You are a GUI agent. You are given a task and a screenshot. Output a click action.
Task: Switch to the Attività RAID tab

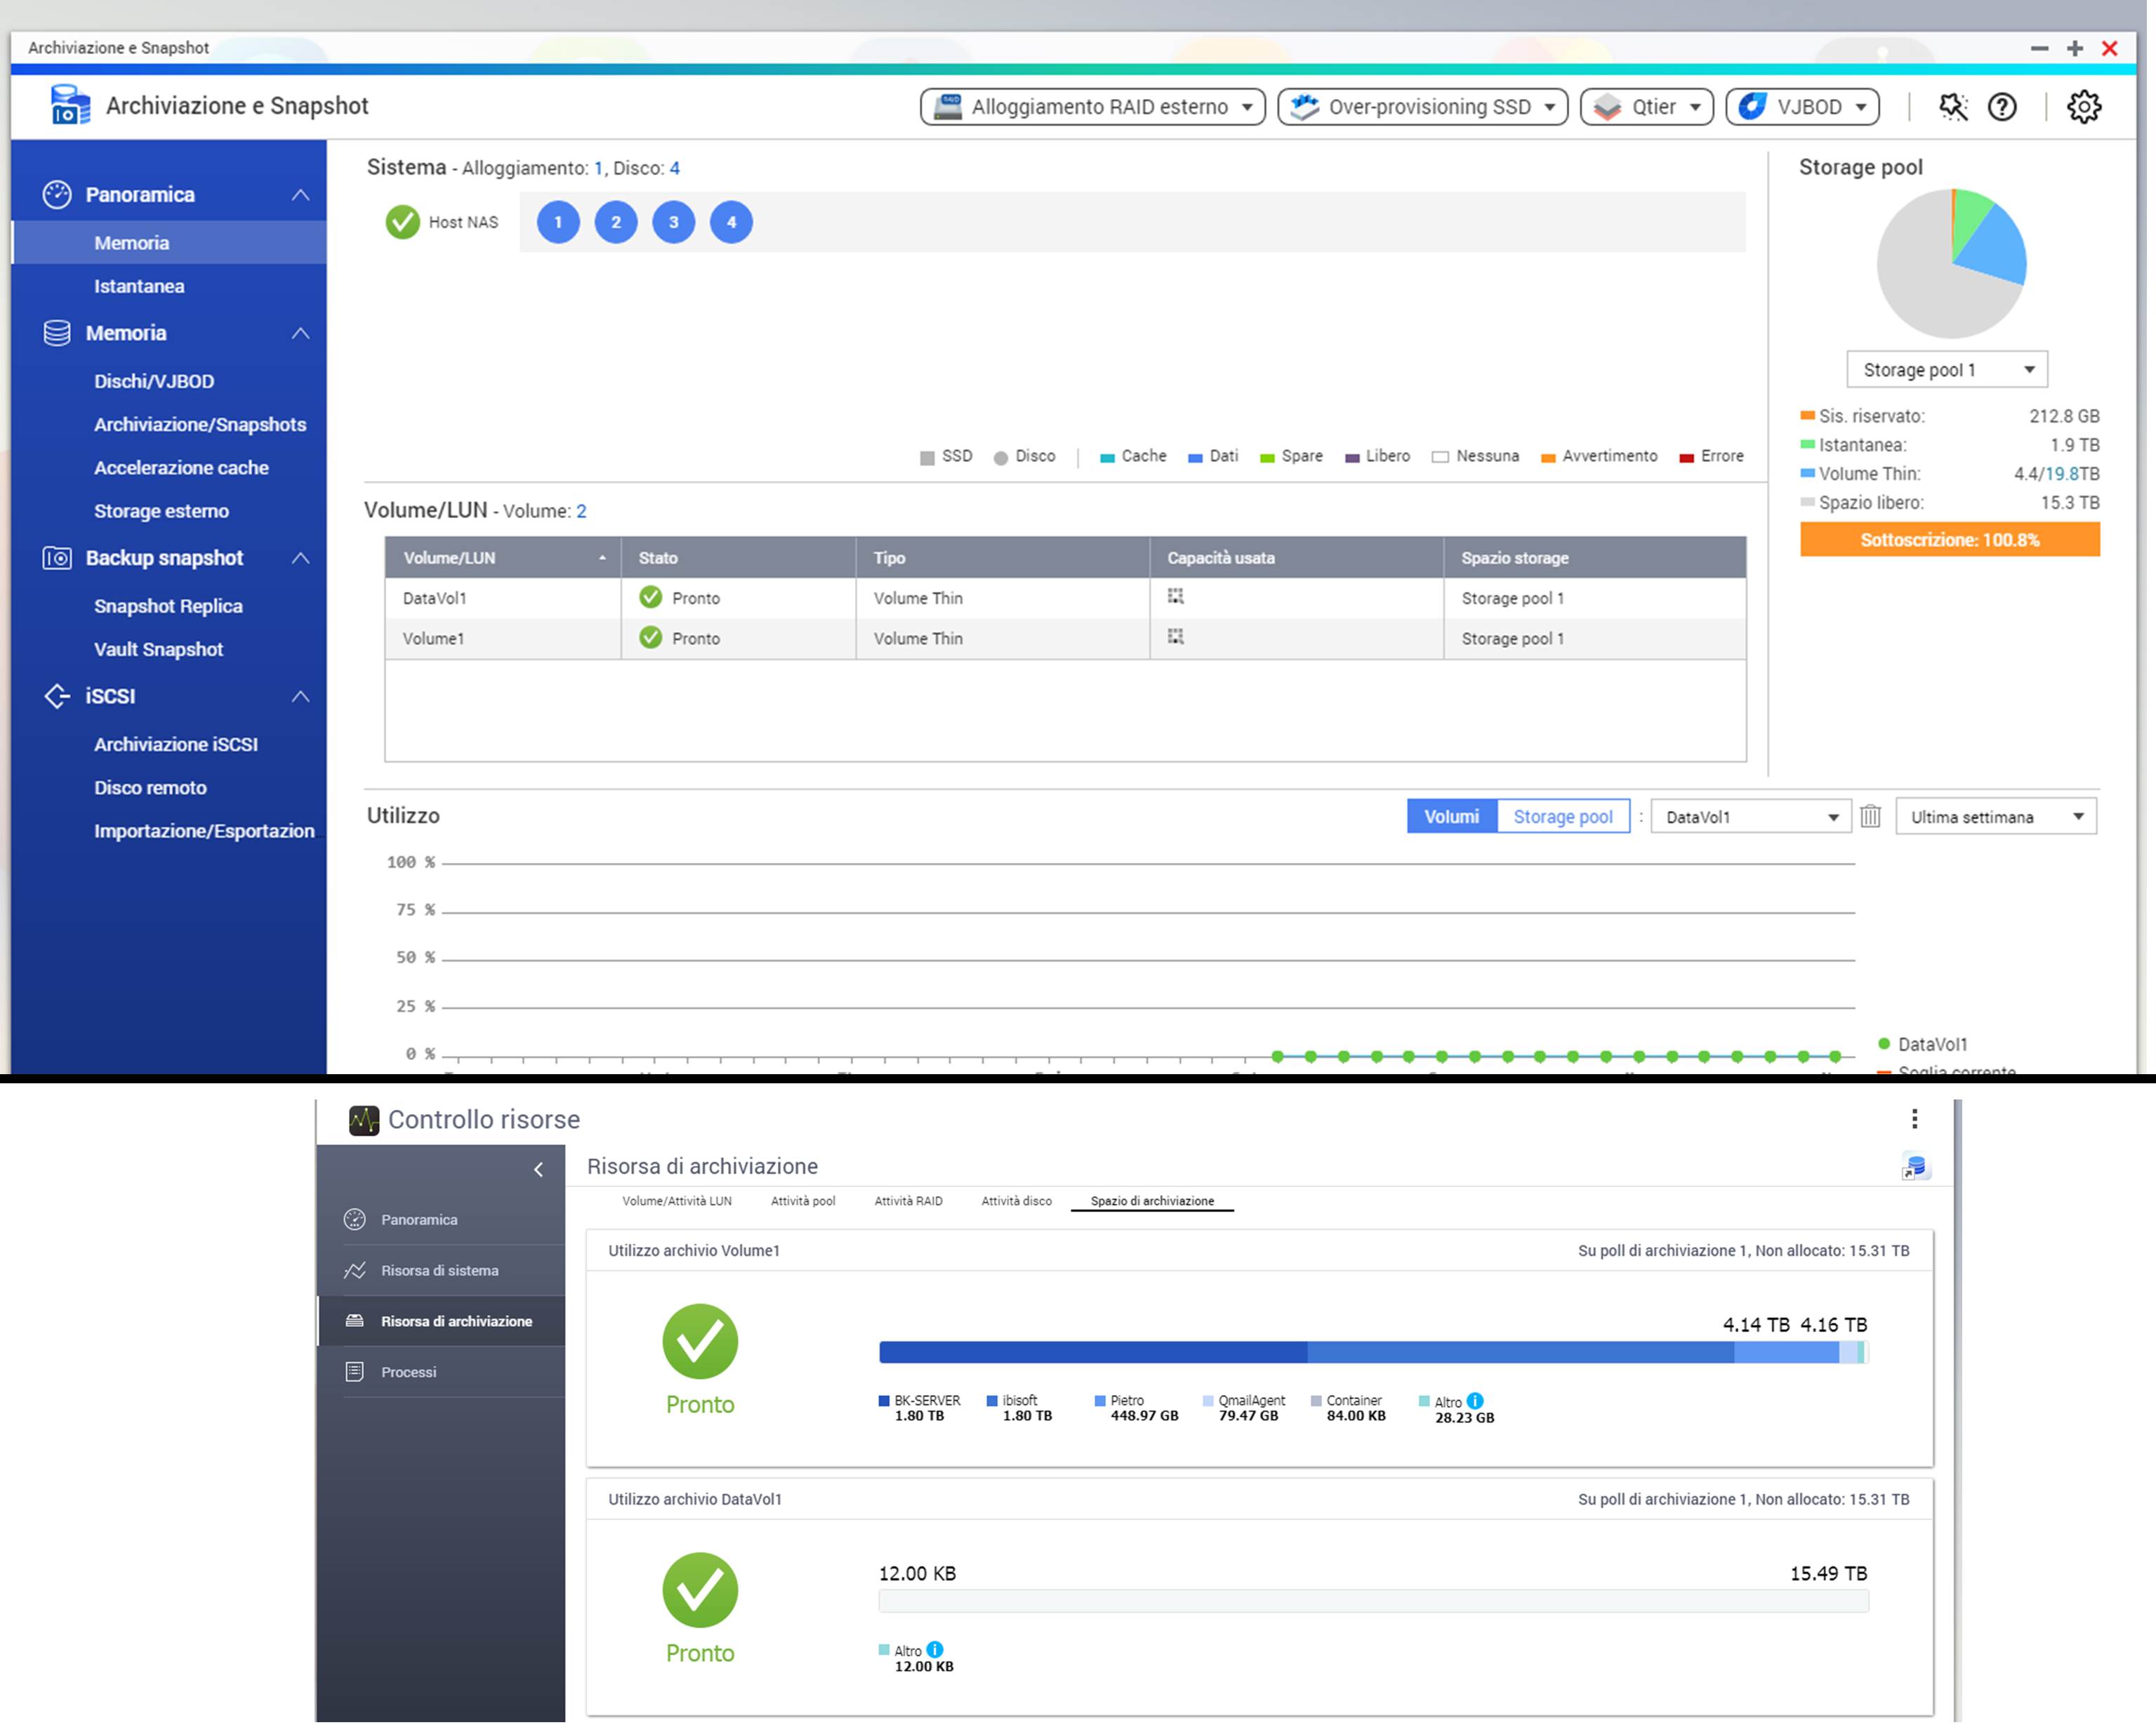pos(908,1201)
